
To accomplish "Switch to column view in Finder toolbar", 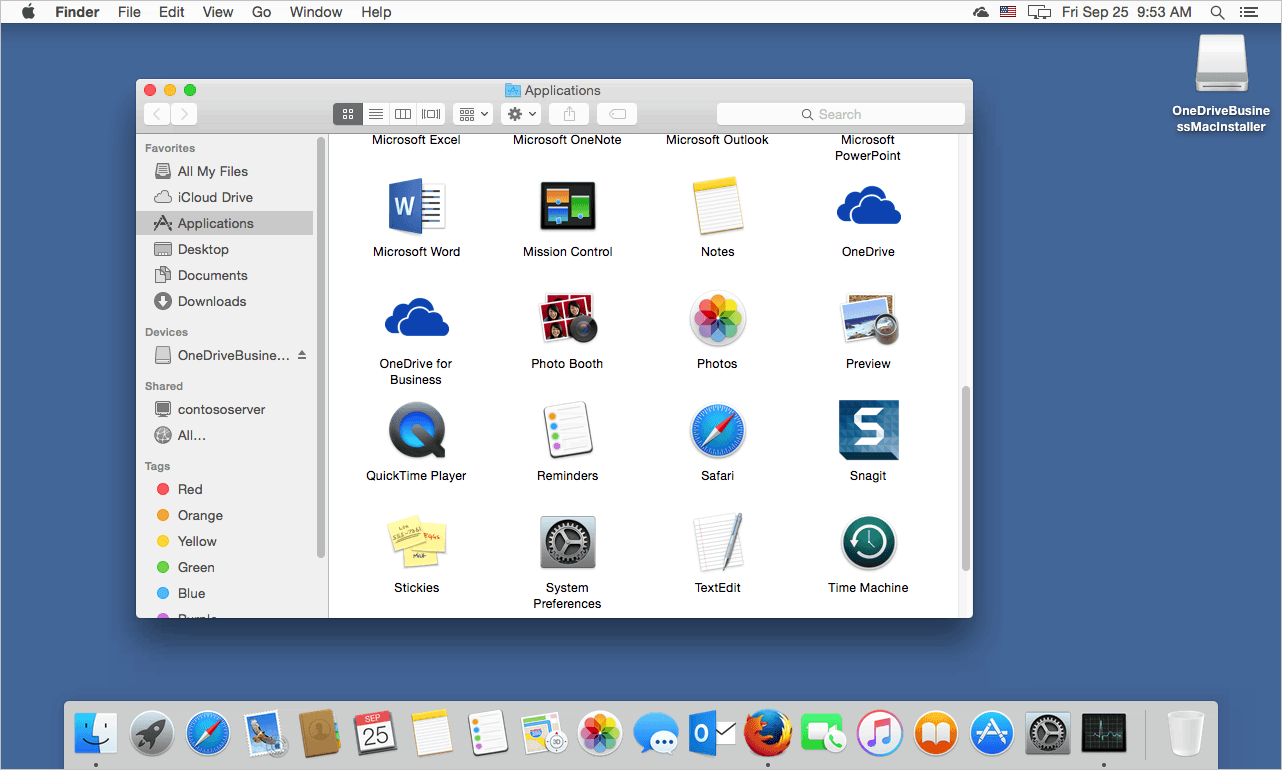I will coord(403,114).
